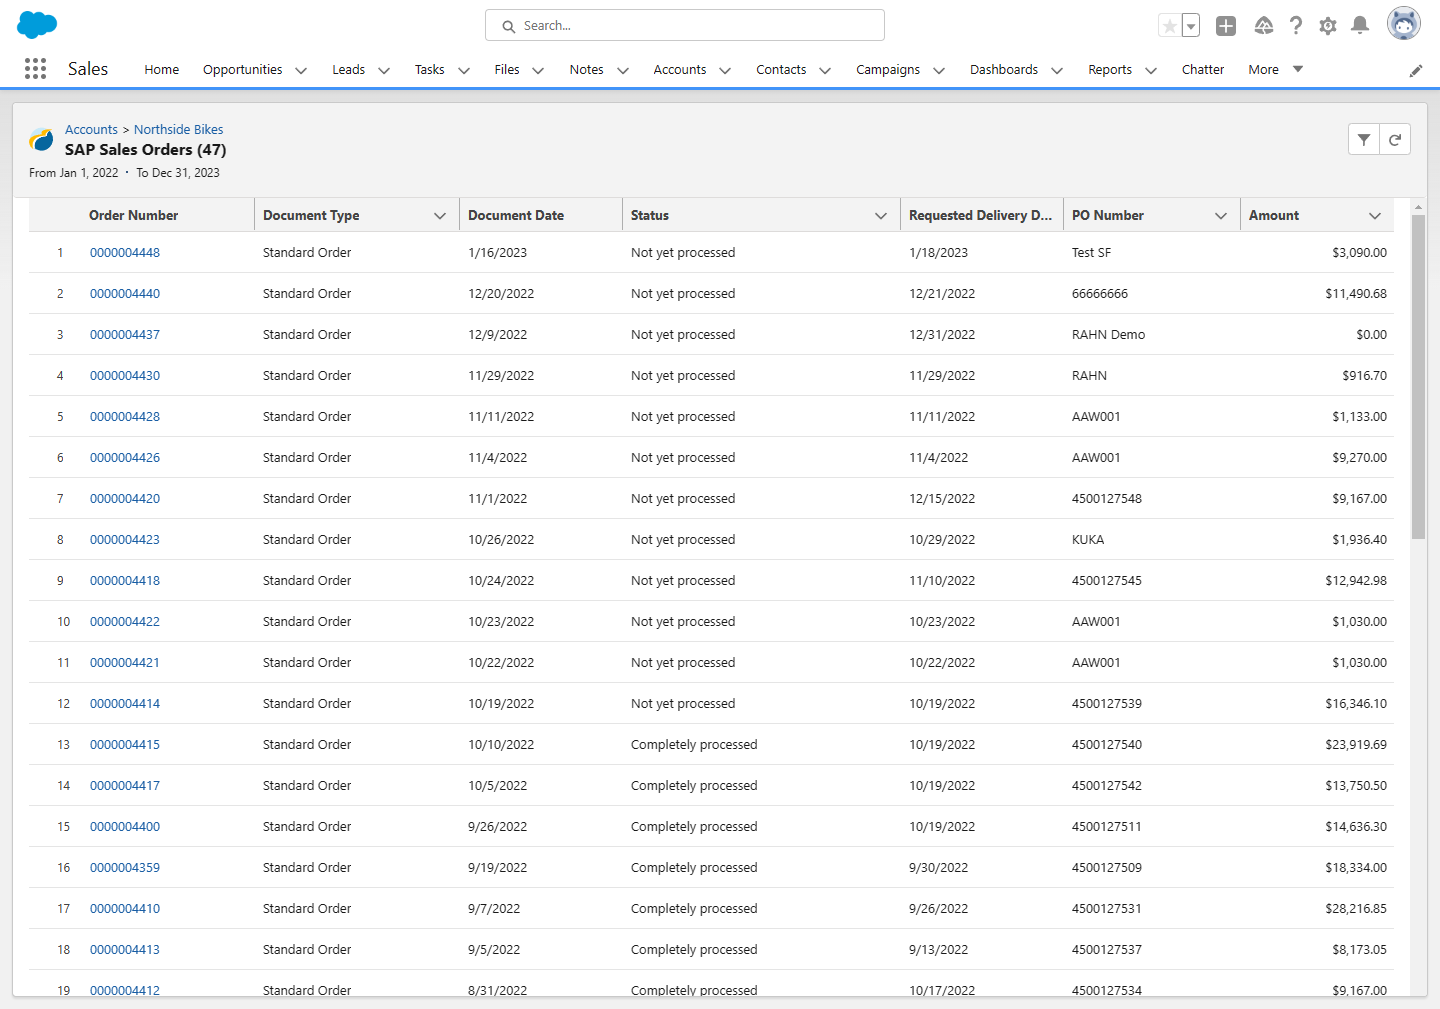Expand the Leads tab dropdown chevron
Screen dimensions: 1440x1009
tap(384, 70)
